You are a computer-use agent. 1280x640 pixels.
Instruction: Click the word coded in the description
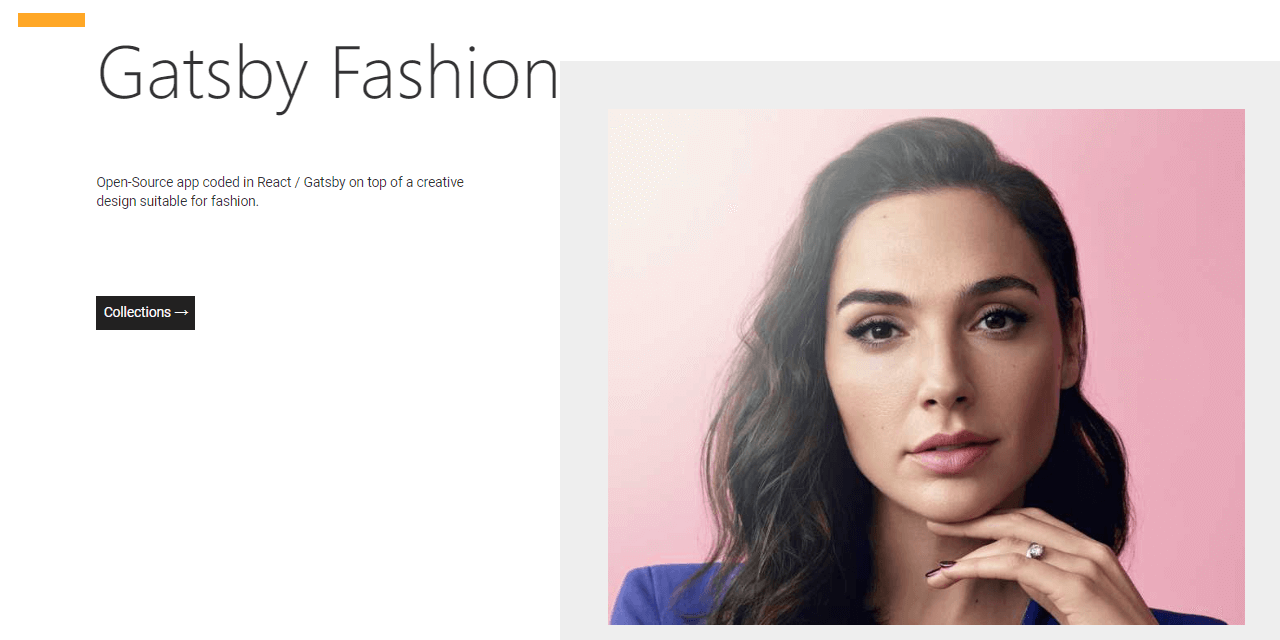[220, 182]
